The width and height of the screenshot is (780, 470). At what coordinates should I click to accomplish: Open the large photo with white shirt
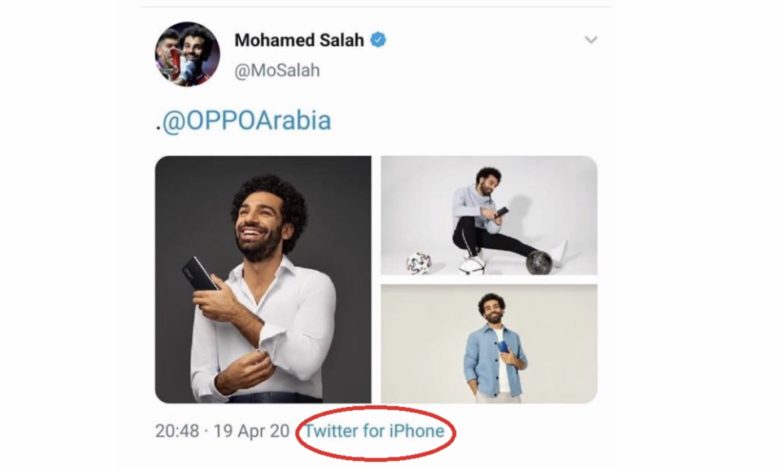coord(263,279)
